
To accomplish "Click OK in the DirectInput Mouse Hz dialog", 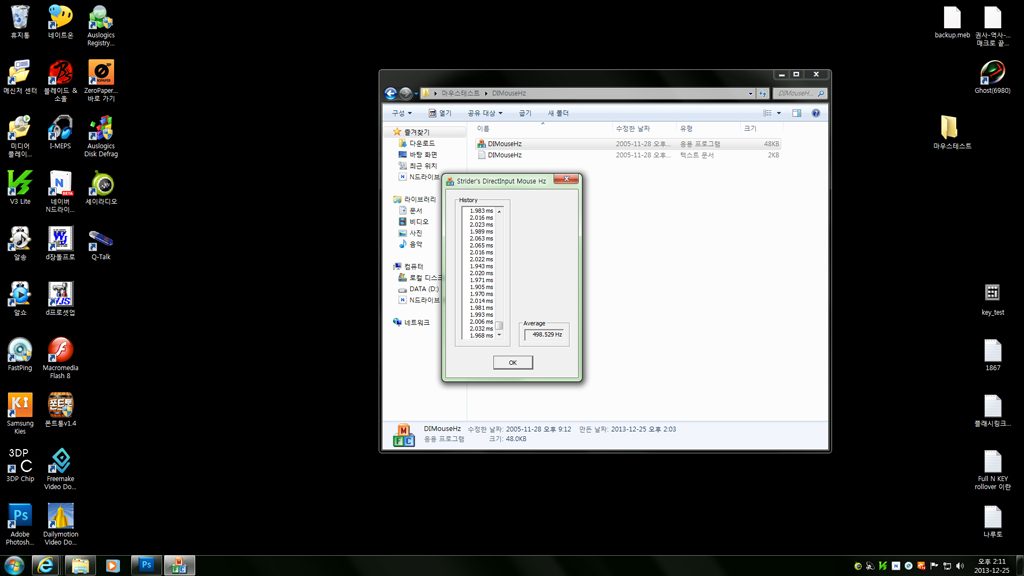I will pyautogui.click(x=513, y=362).
